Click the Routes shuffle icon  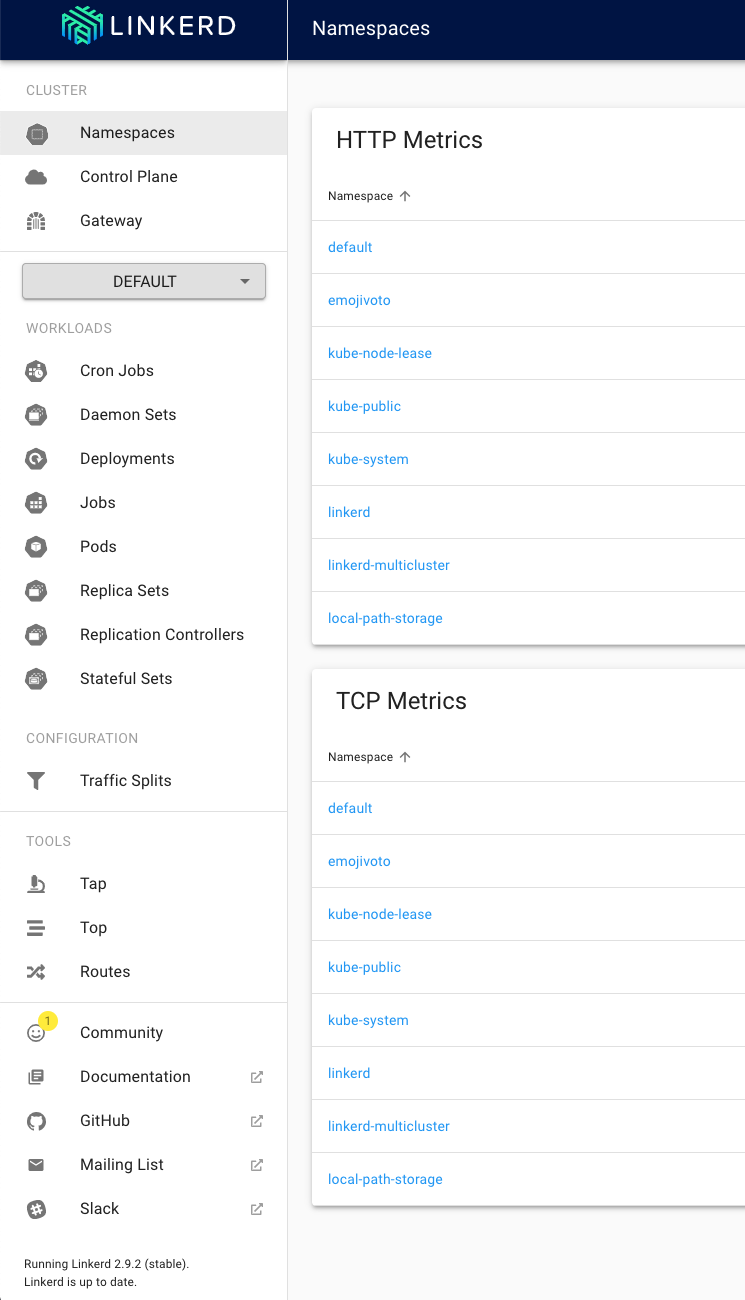tap(36, 971)
